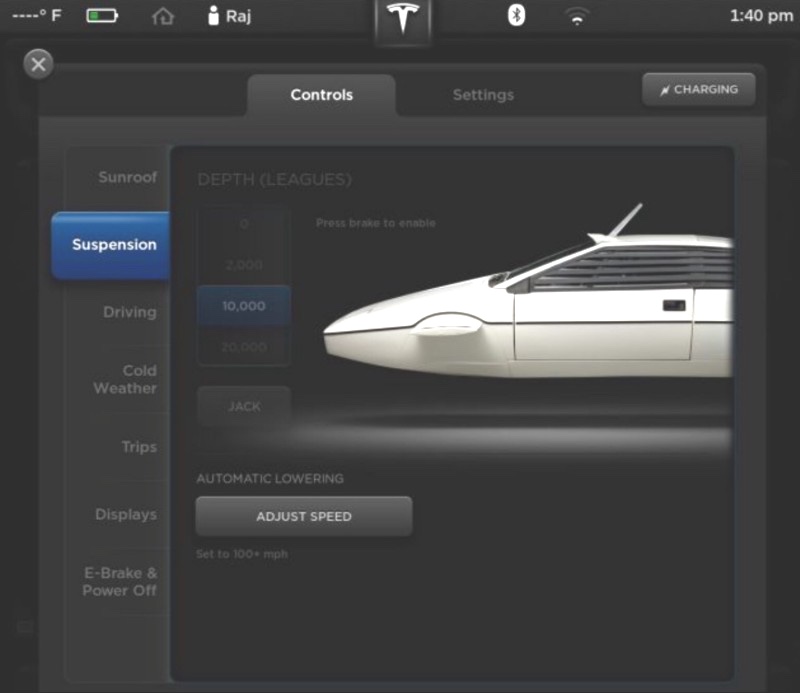This screenshot has width=800, height=693.
Task: Close the Controls panel with the X
Action: coord(38,64)
